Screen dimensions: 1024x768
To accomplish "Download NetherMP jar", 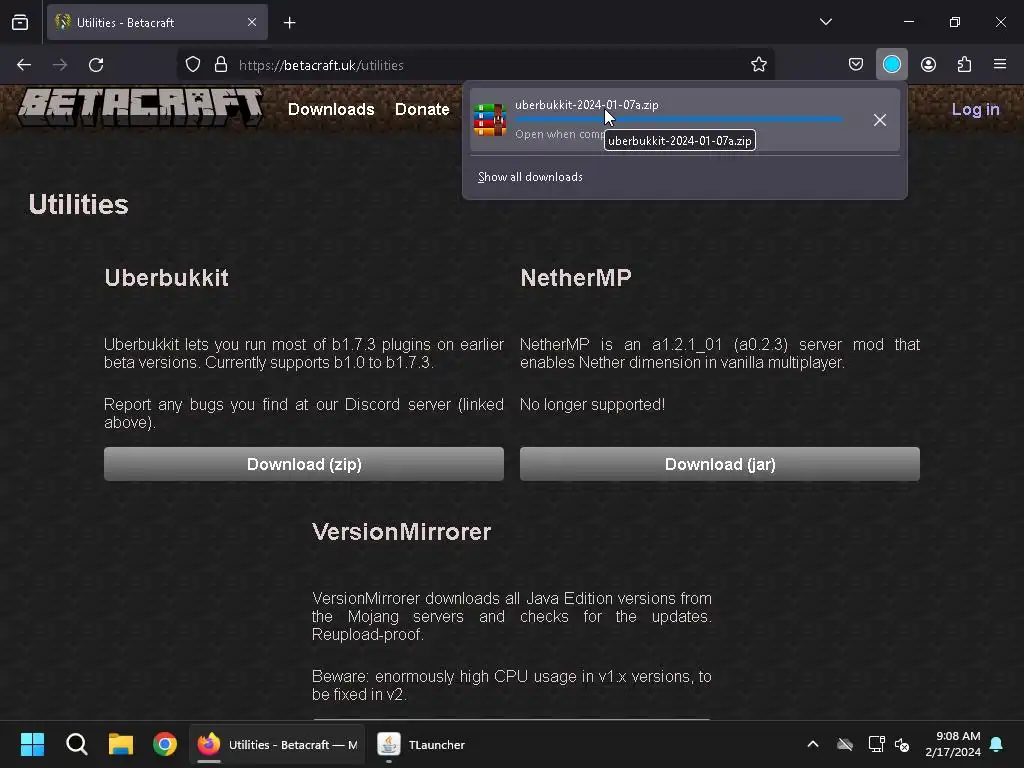I will pos(720,464).
